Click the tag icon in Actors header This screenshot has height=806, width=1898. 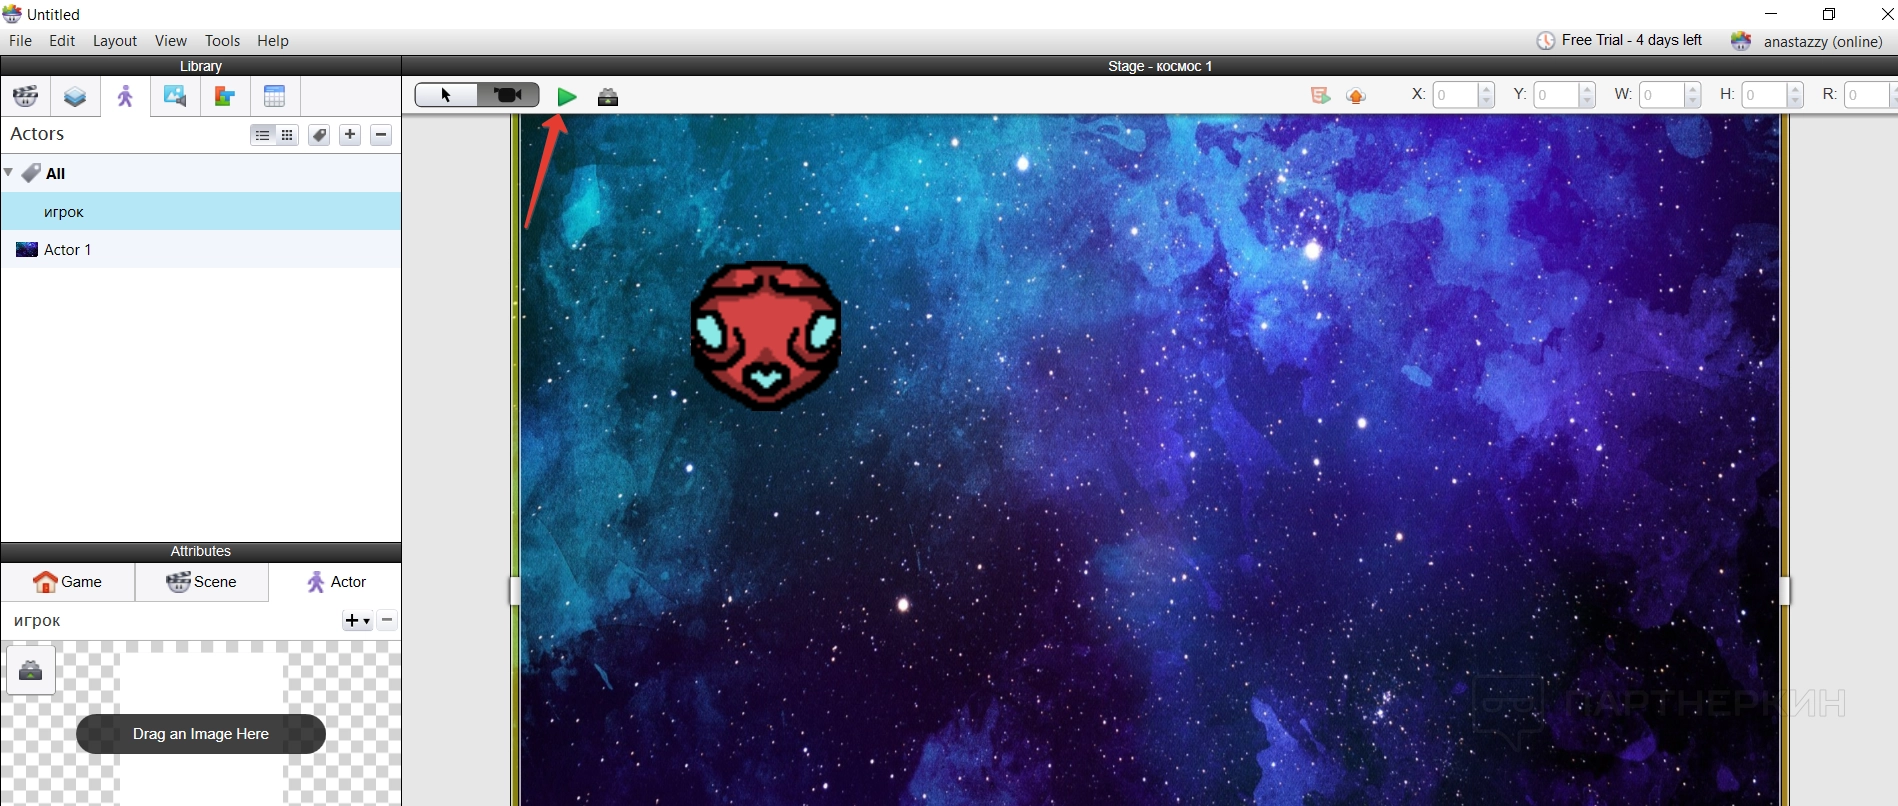point(319,135)
